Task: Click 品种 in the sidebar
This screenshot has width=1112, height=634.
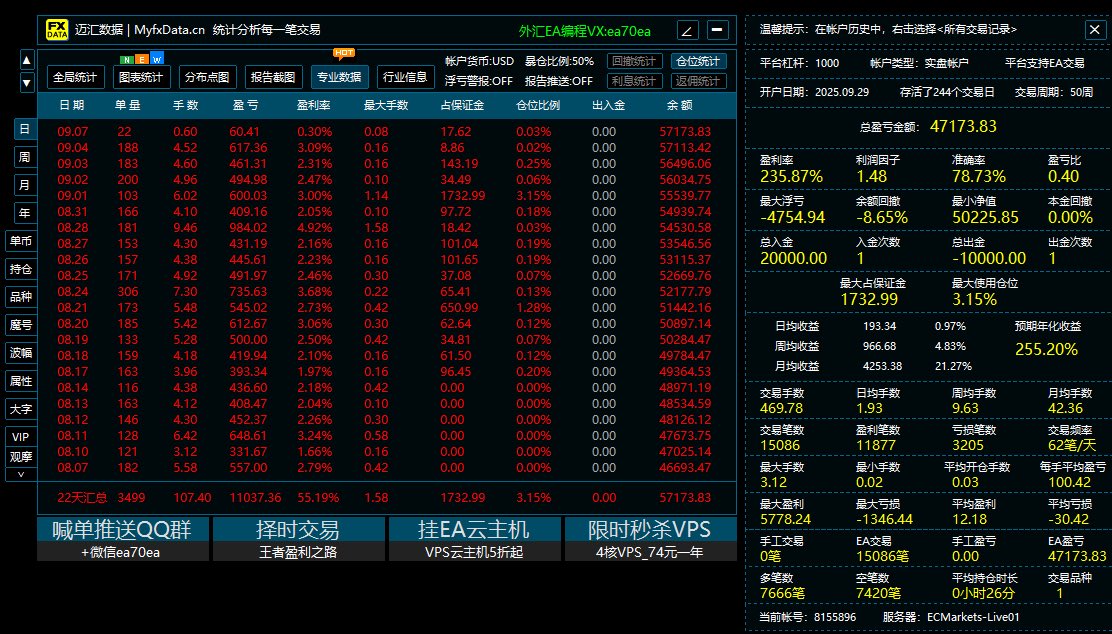Action: 21,296
